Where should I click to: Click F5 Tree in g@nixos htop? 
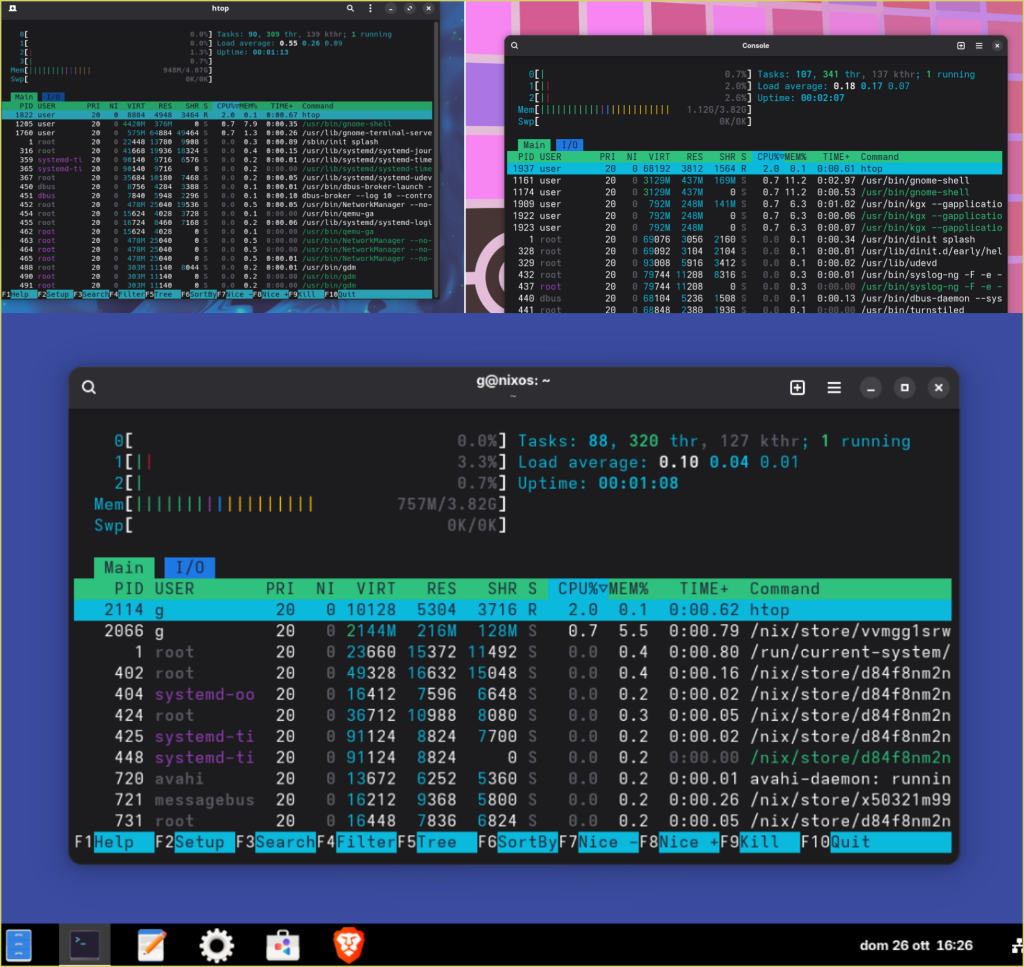[x=436, y=842]
